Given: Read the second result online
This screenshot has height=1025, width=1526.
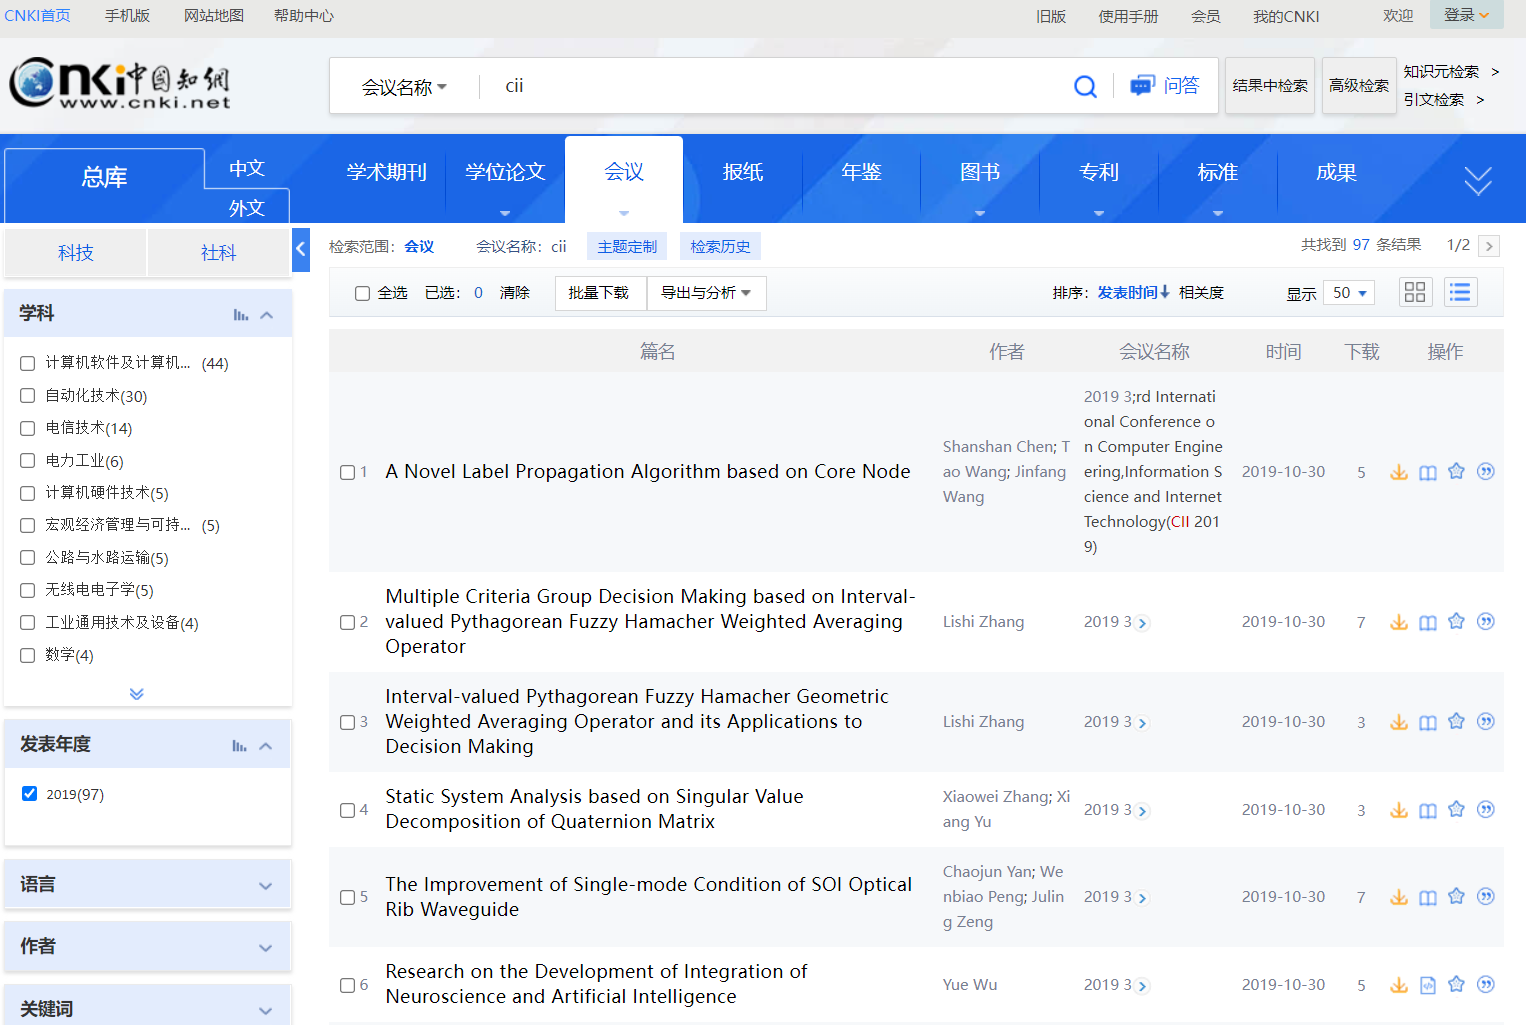Looking at the screenshot, I should (1427, 622).
